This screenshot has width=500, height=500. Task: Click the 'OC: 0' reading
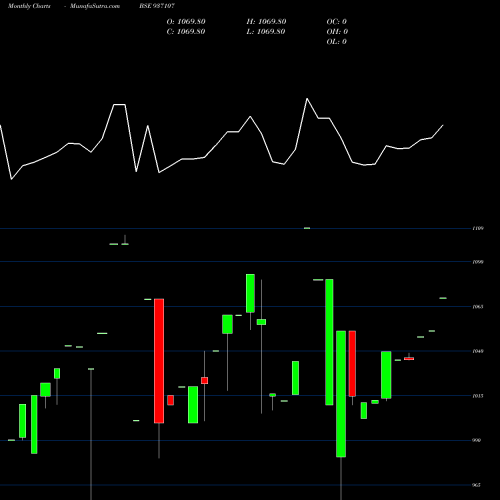point(337,22)
